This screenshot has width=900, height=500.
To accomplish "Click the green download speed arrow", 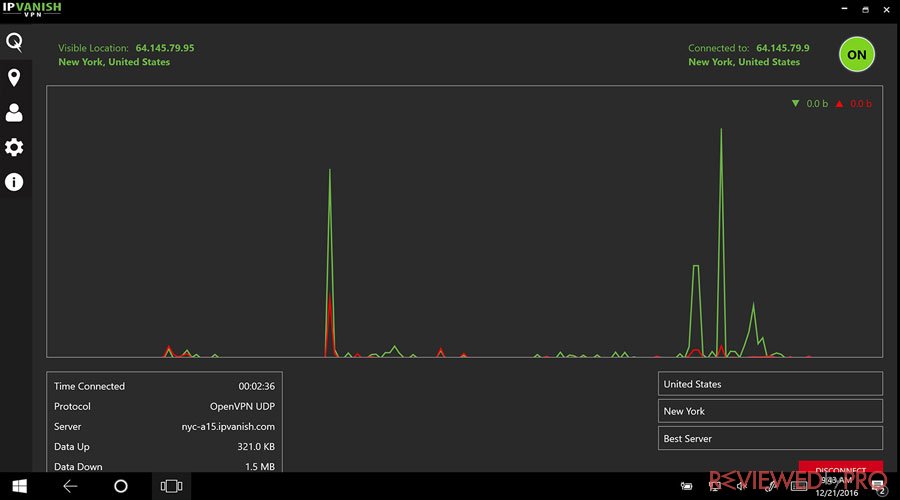I will click(796, 103).
